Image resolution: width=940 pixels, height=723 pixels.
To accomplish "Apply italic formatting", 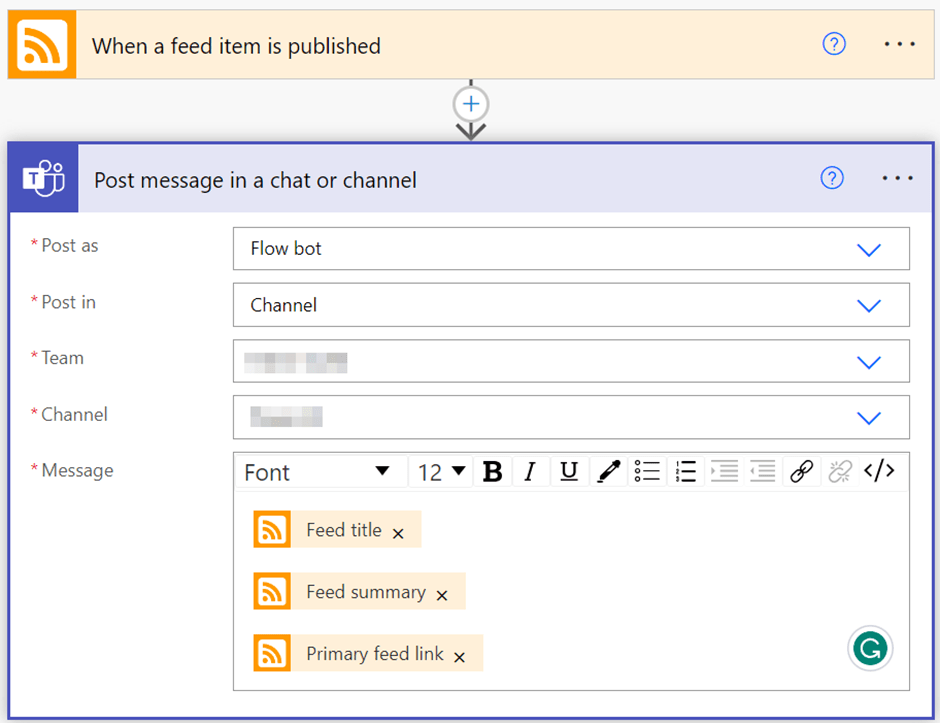I will [x=530, y=471].
